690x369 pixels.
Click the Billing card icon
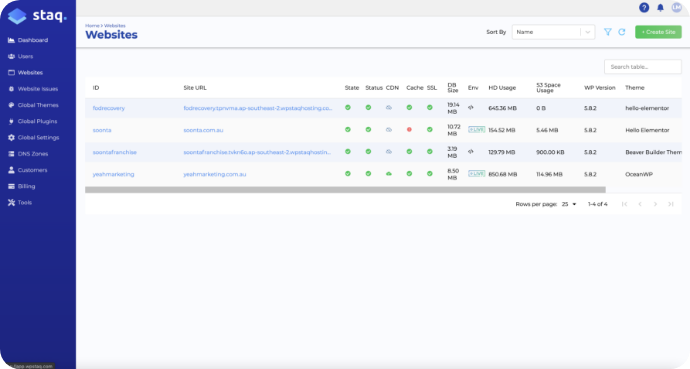tap(11, 186)
